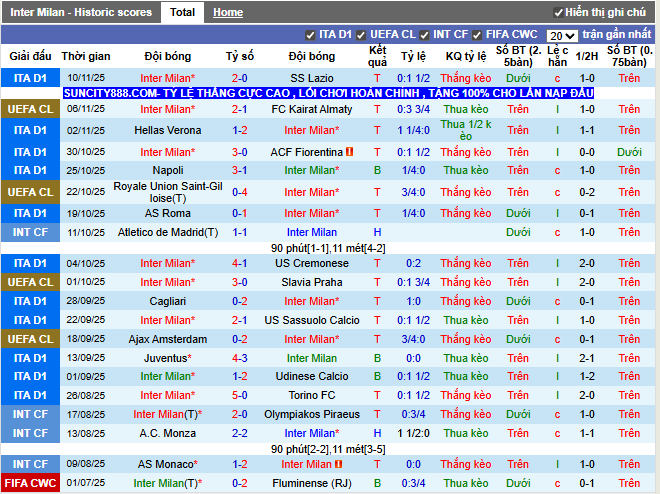
Task: Click US Cremonese team name
Action: (312, 263)
